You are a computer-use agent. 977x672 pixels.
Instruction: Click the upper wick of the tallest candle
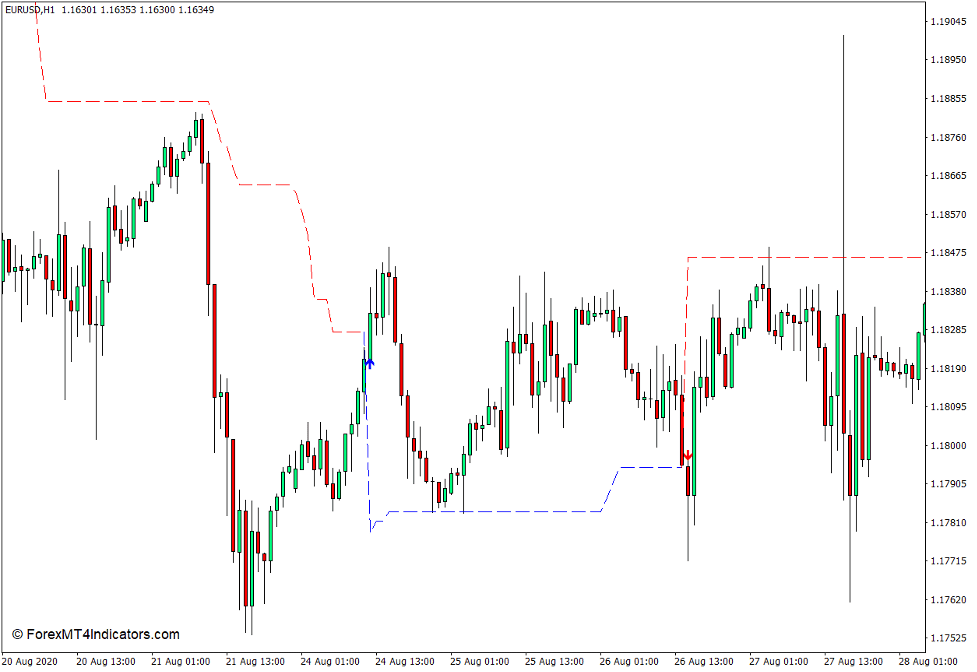[843, 150]
